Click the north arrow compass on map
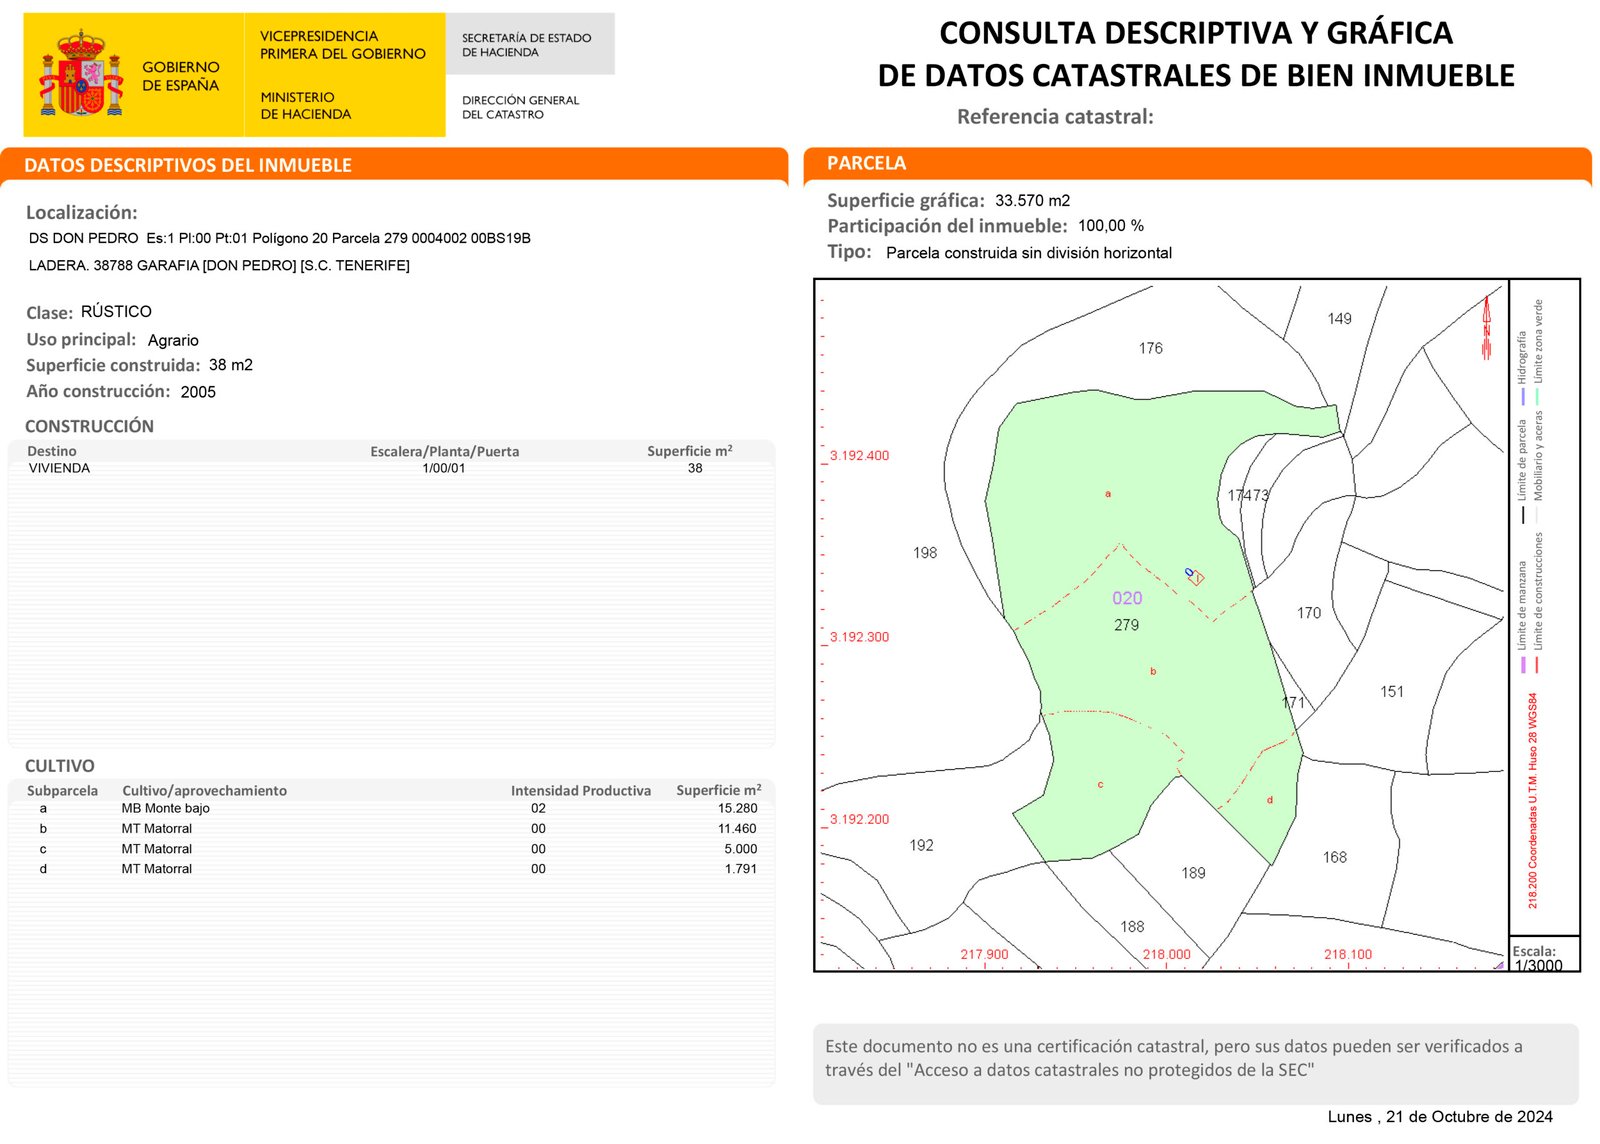This screenshot has width=1600, height=1144. [x=1487, y=327]
